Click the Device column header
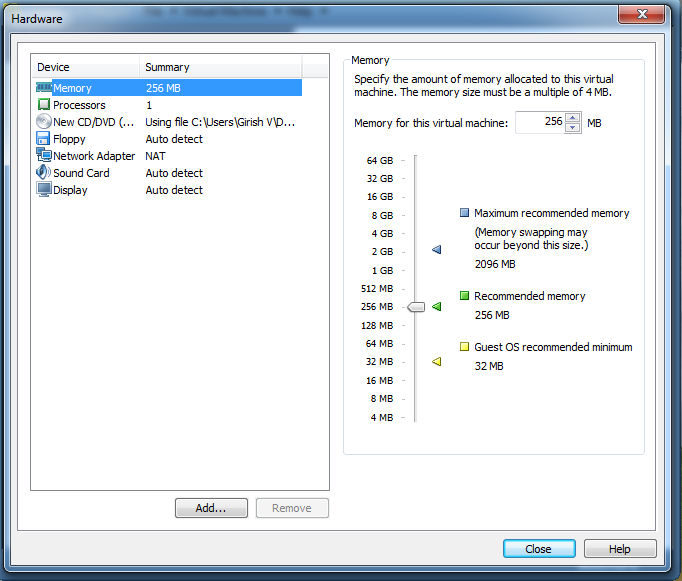The image size is (682, 581). point(85,67)
